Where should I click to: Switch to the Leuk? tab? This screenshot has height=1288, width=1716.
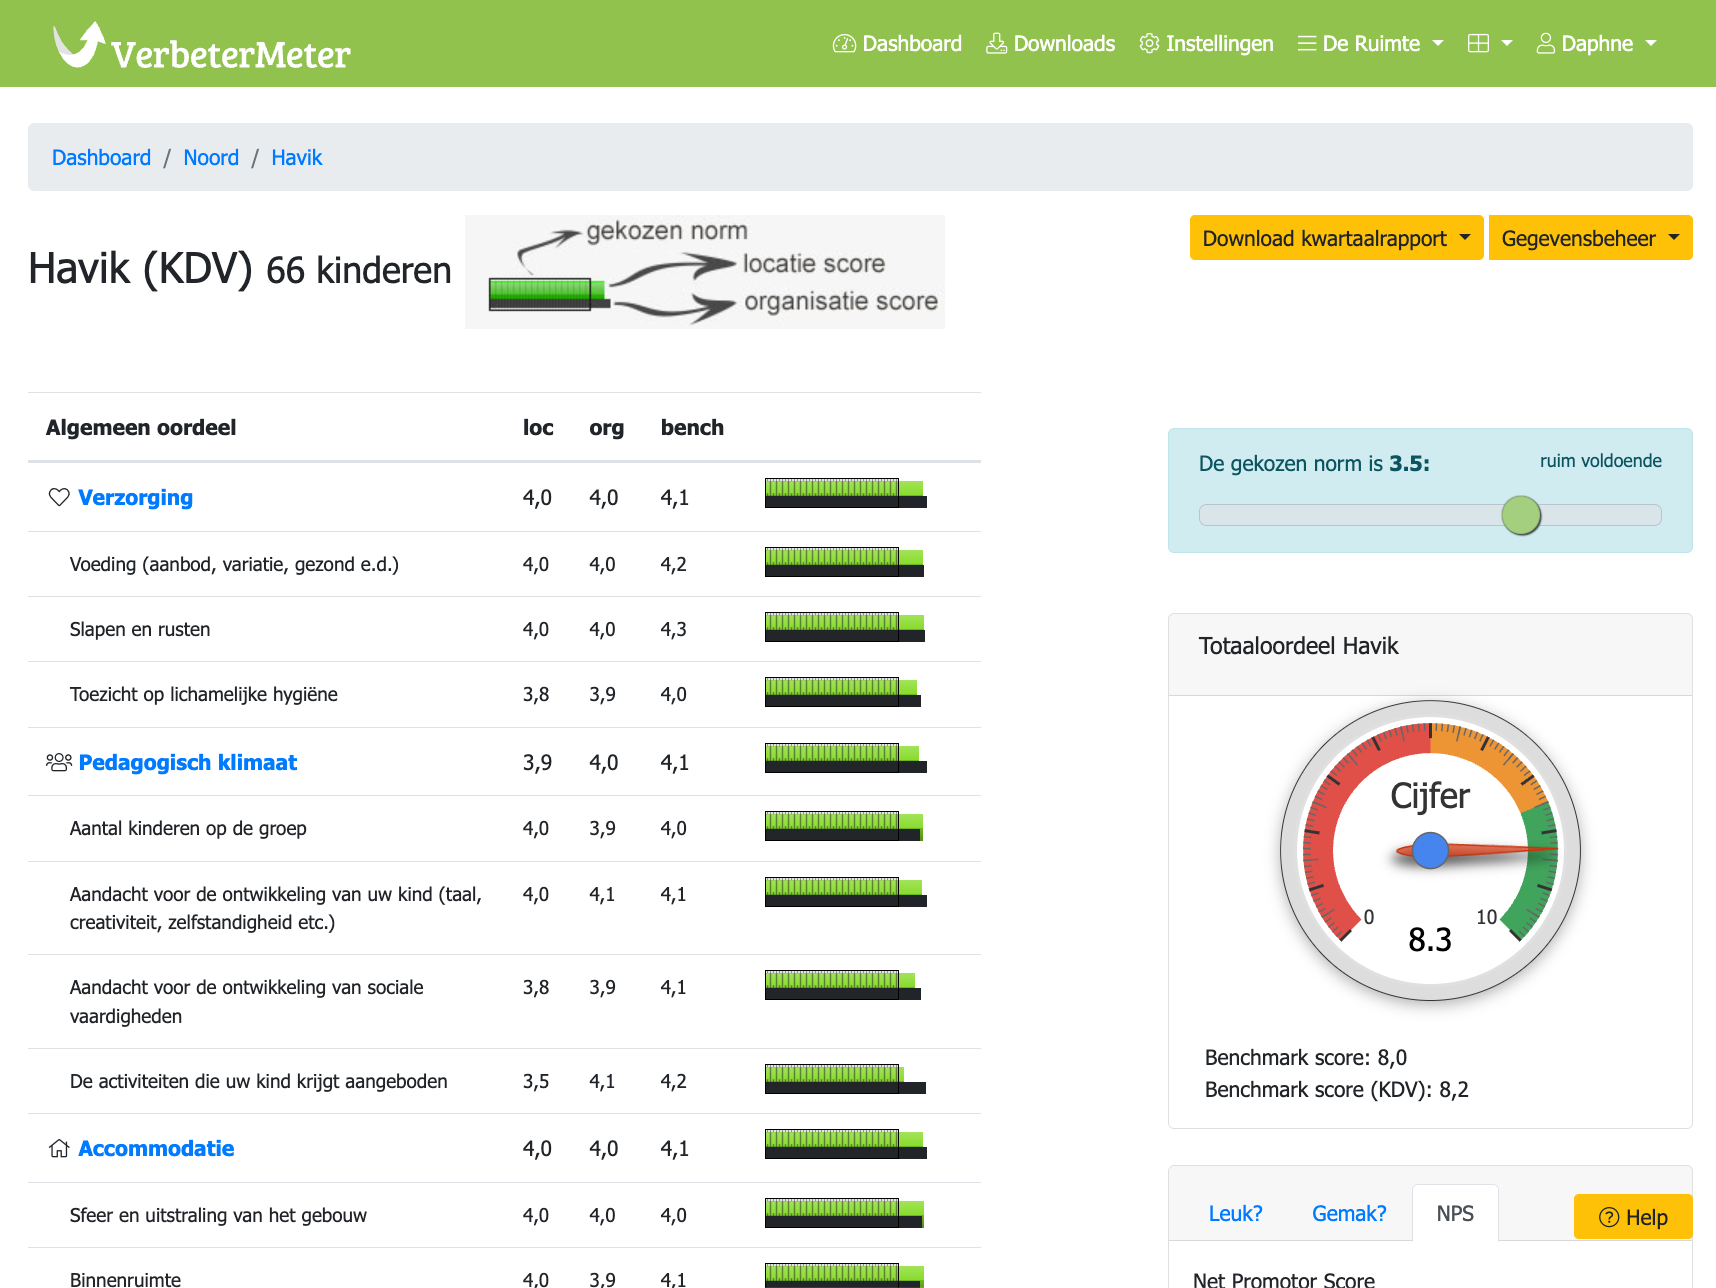click(x=1235, y=1213)
